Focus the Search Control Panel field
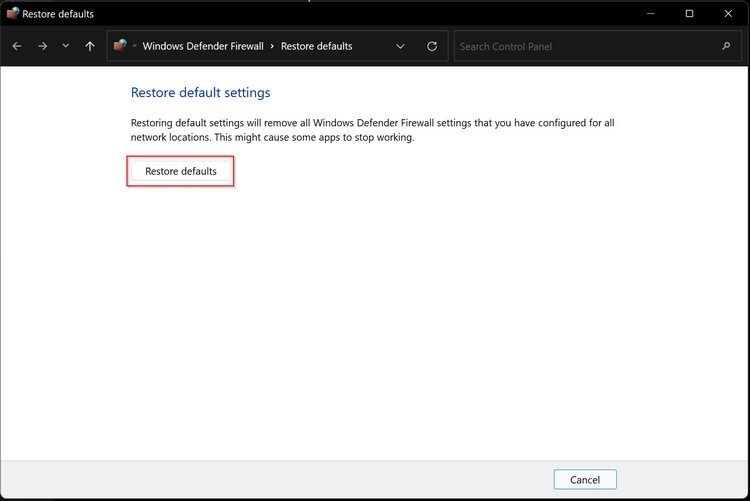This screenshot has height=501, width=750. [598, 46]
